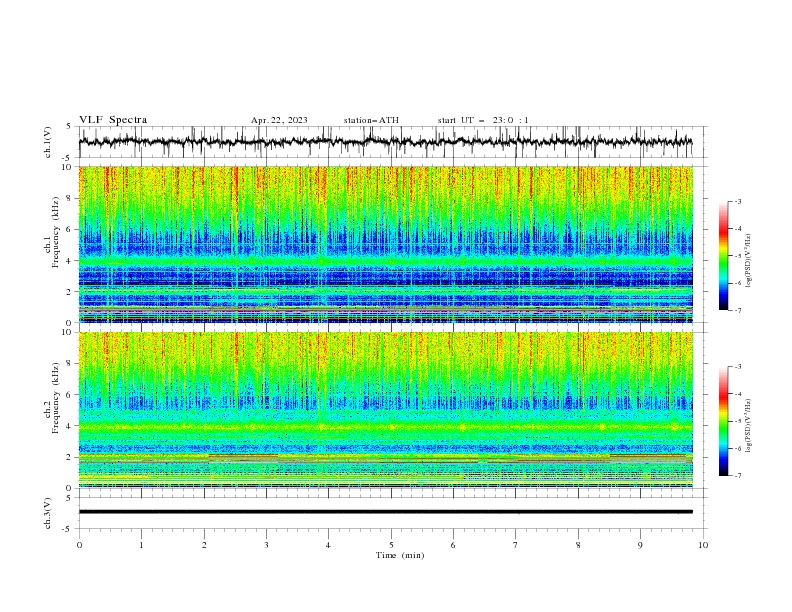Click the ch.2 color scale bar

coord(723,421)
